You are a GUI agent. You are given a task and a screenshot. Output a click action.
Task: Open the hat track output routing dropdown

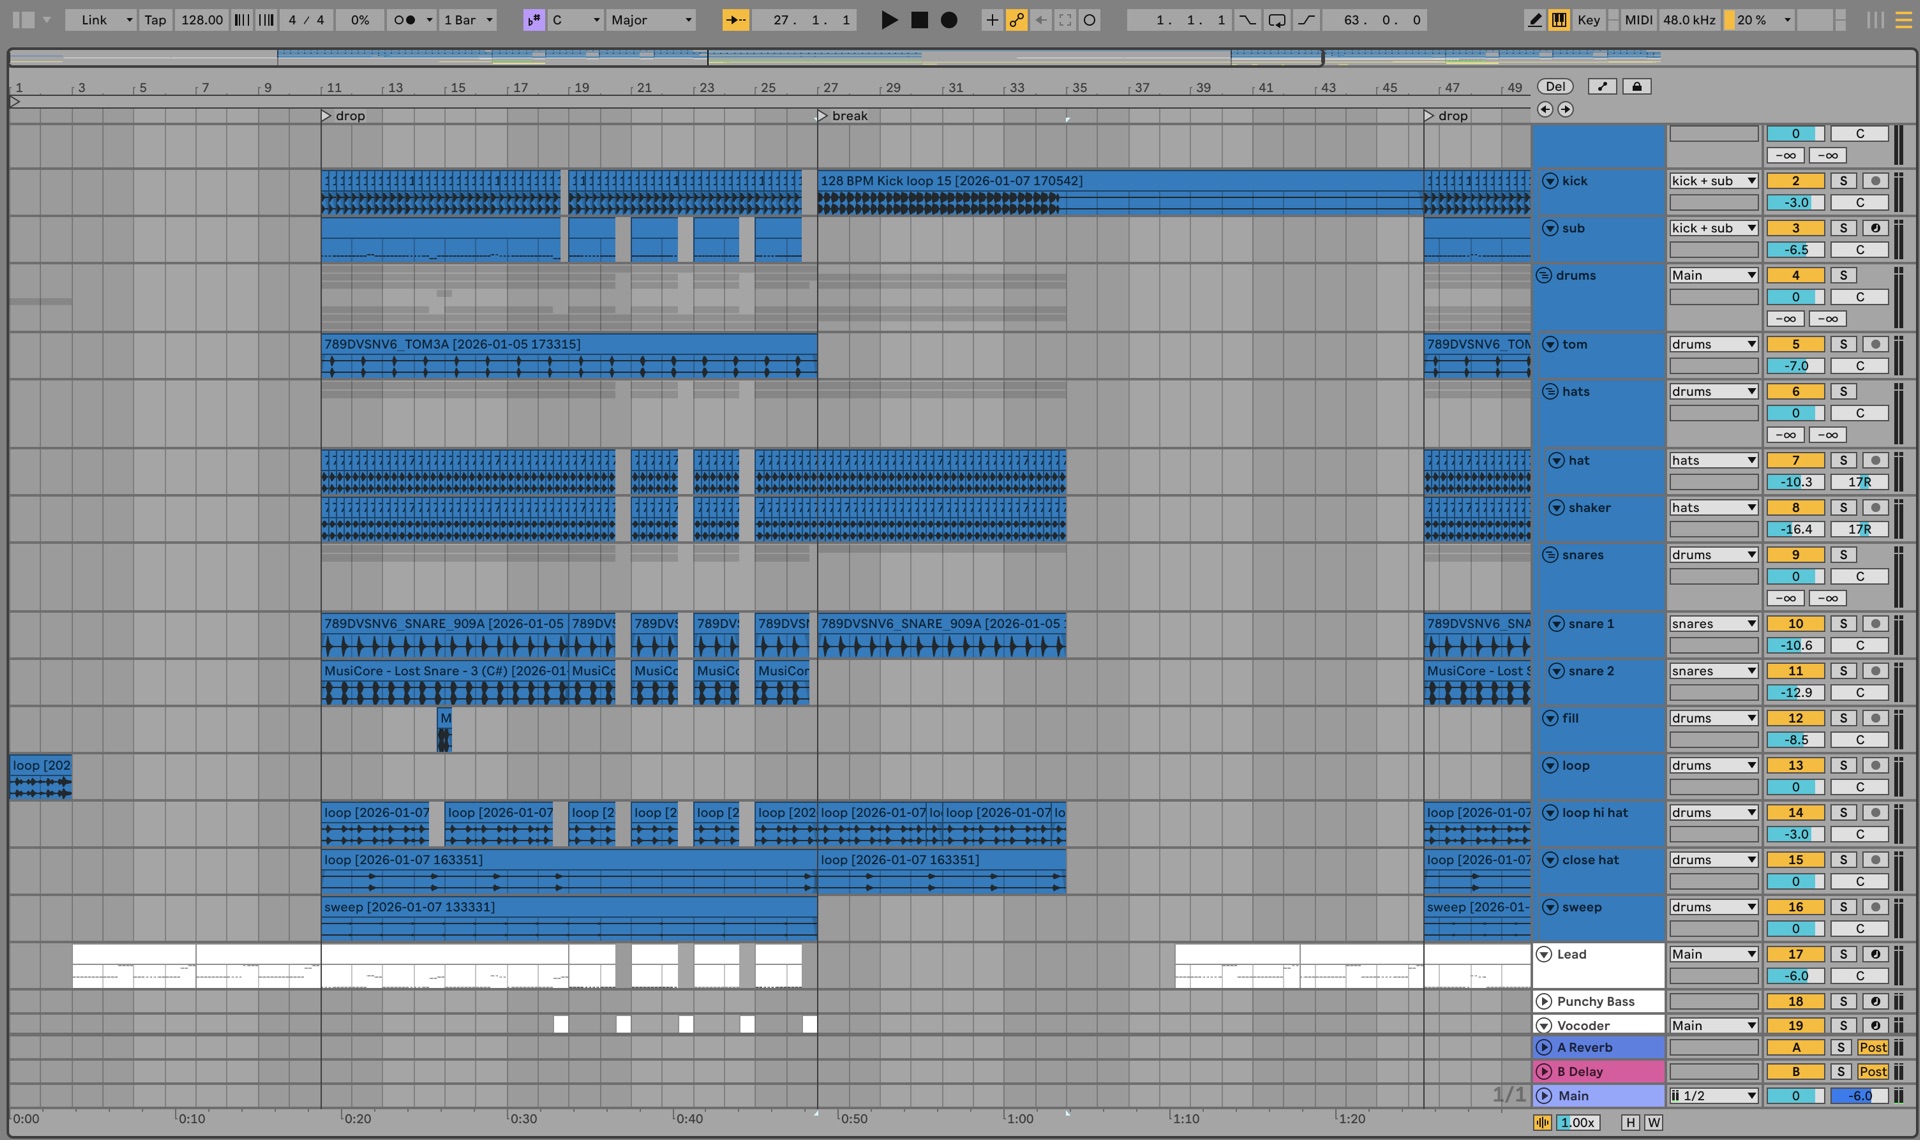coord(1713,460)
